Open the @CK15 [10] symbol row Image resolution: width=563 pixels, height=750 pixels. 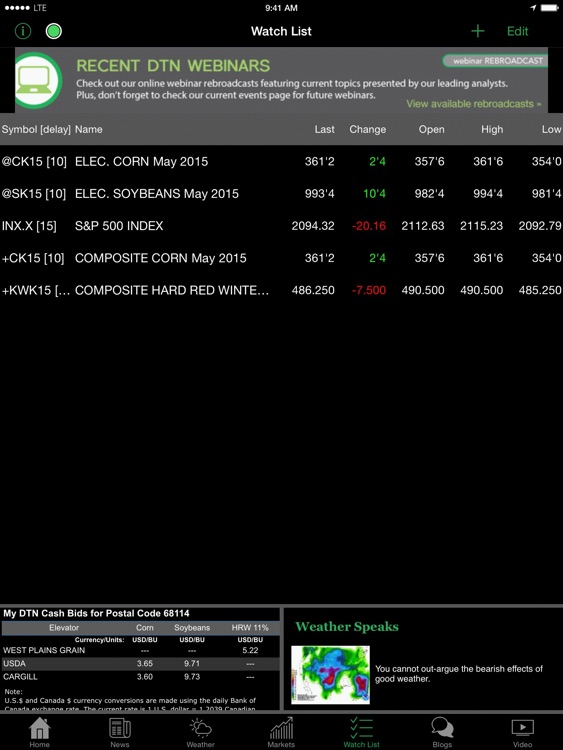tap(281, 161)
